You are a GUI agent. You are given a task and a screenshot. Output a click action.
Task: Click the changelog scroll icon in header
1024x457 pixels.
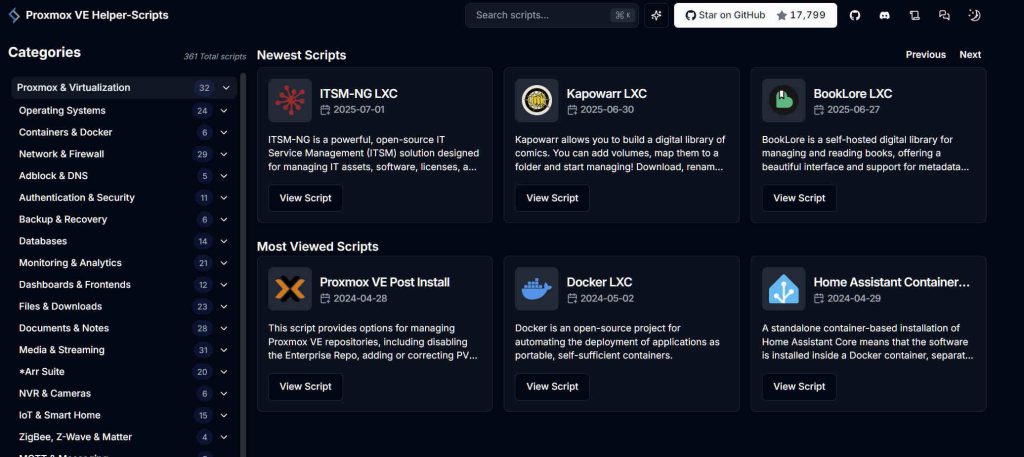click(914, 15)
